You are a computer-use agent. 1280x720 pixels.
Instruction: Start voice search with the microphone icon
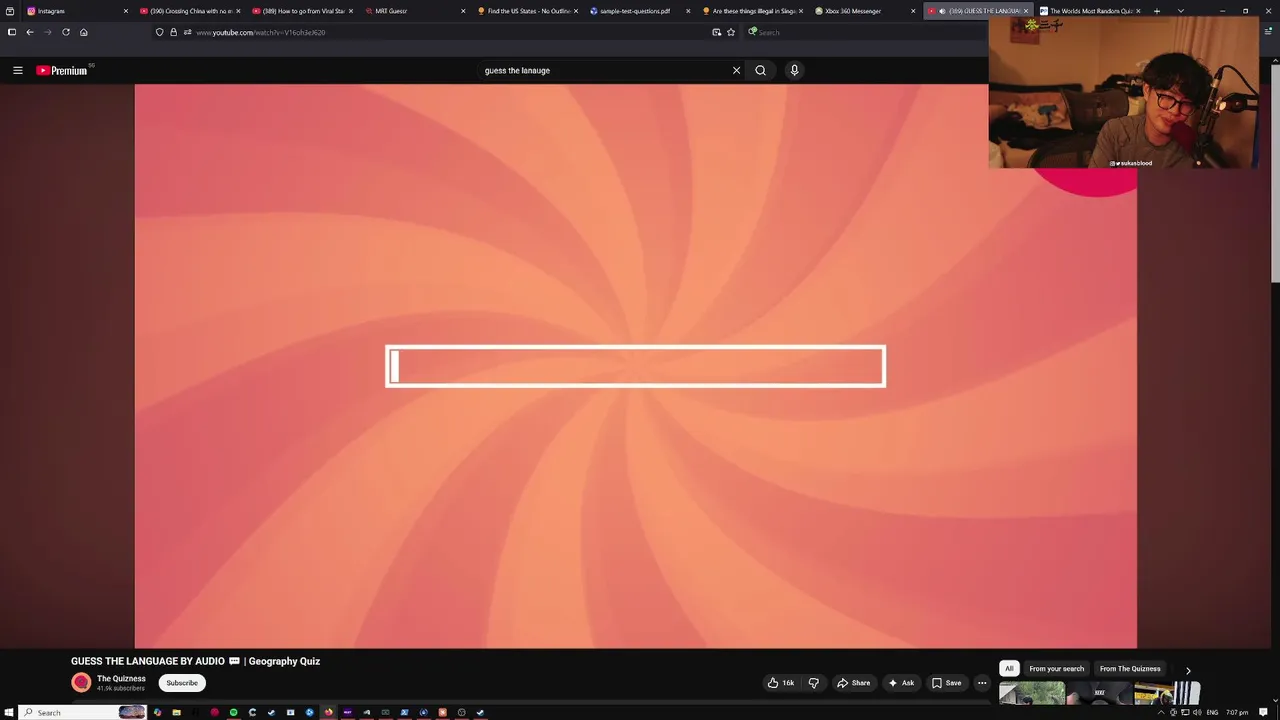[x=794, y=70]
